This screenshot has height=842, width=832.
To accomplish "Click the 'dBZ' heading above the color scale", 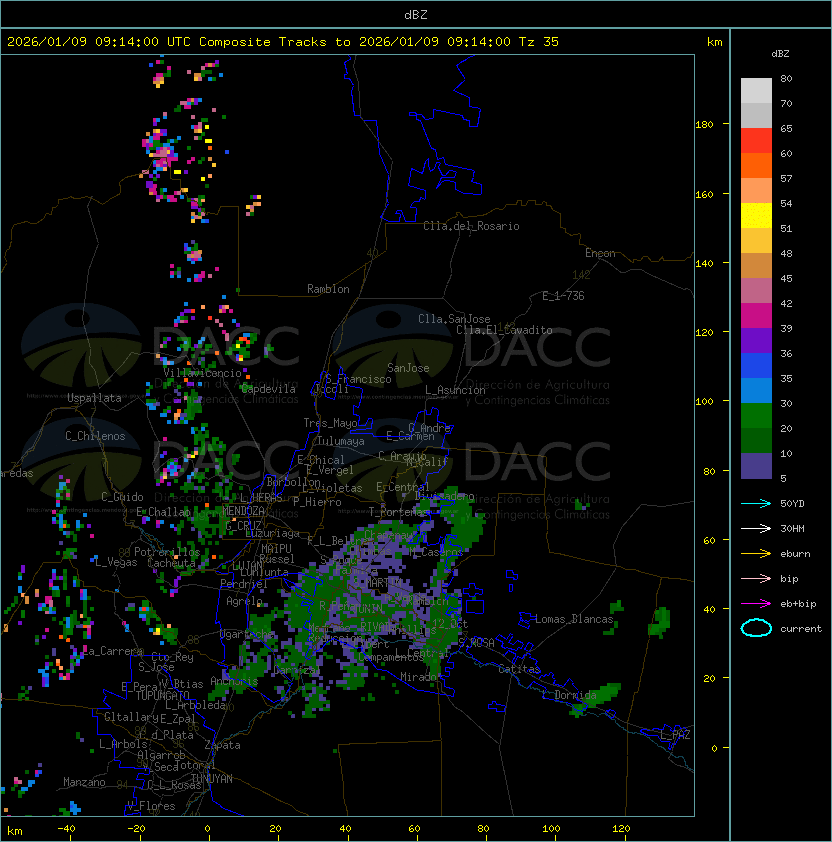I will 780,54.
